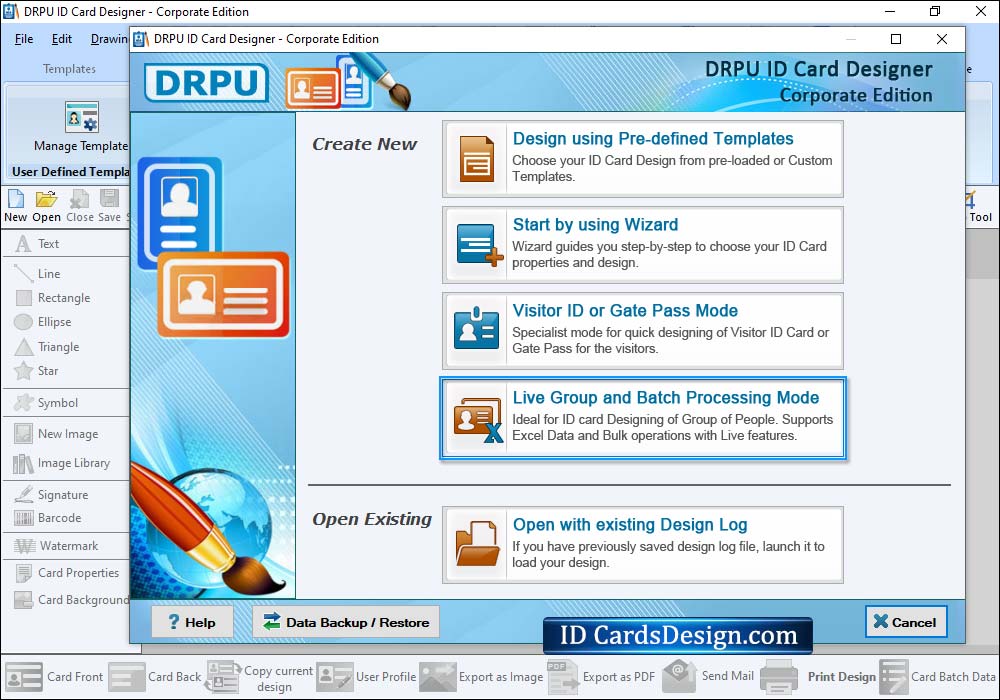Click the Tool icon at toolbar right

coord(980,207)
